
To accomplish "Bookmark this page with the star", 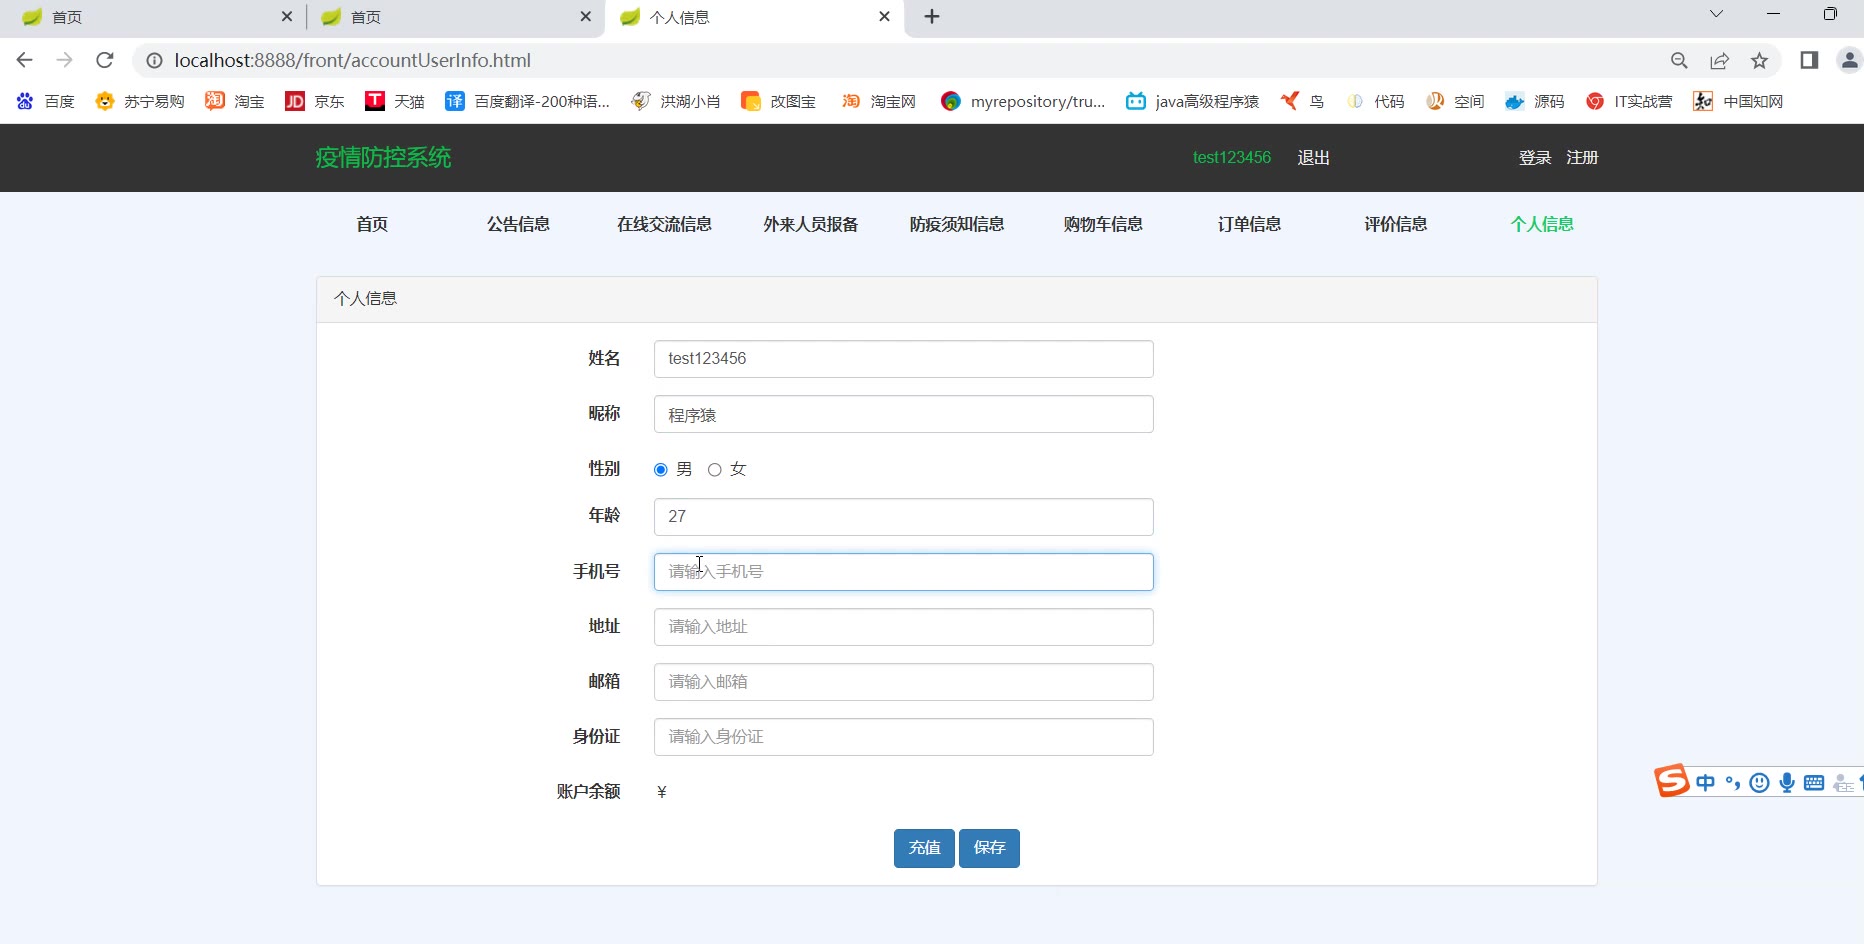I will tap(1759, 61).
